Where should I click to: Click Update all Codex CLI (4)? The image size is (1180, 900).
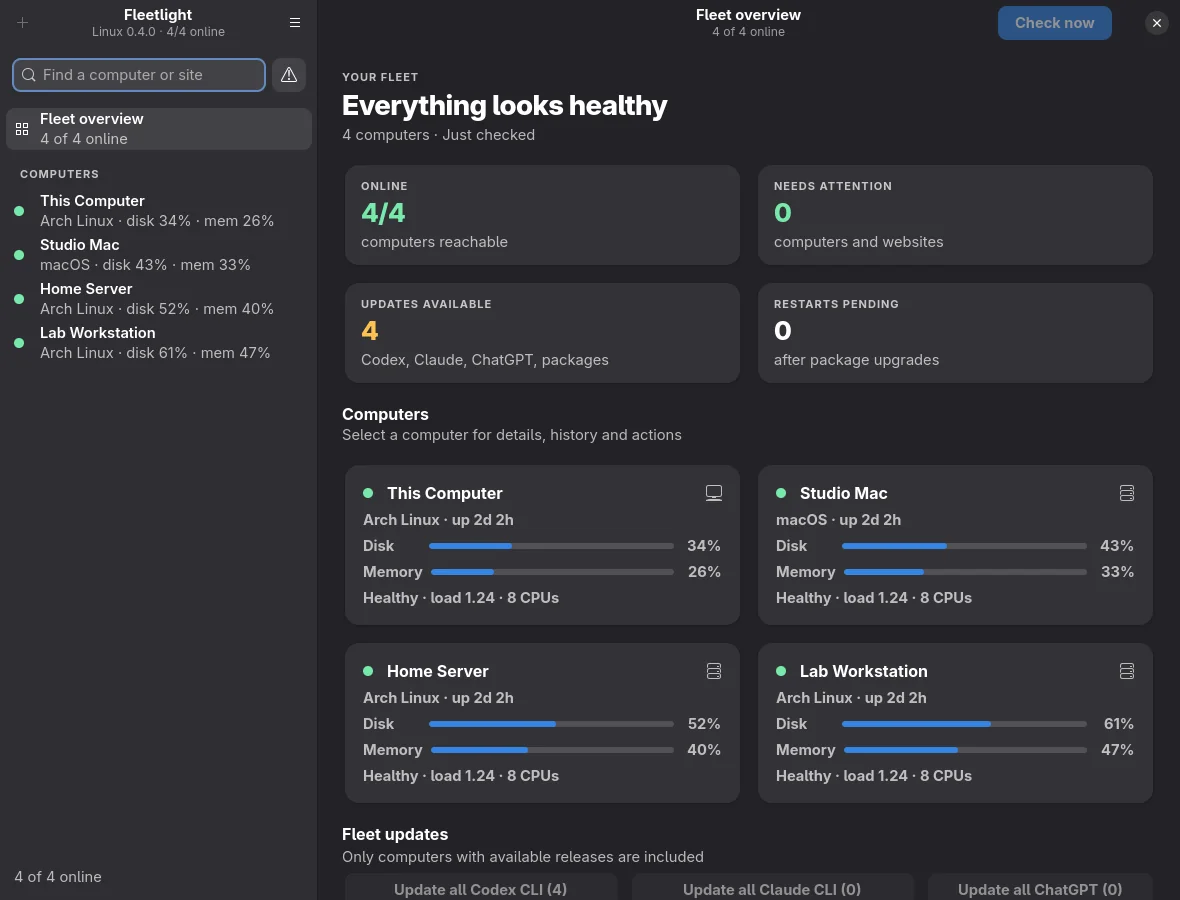click(x=481, y=888)
